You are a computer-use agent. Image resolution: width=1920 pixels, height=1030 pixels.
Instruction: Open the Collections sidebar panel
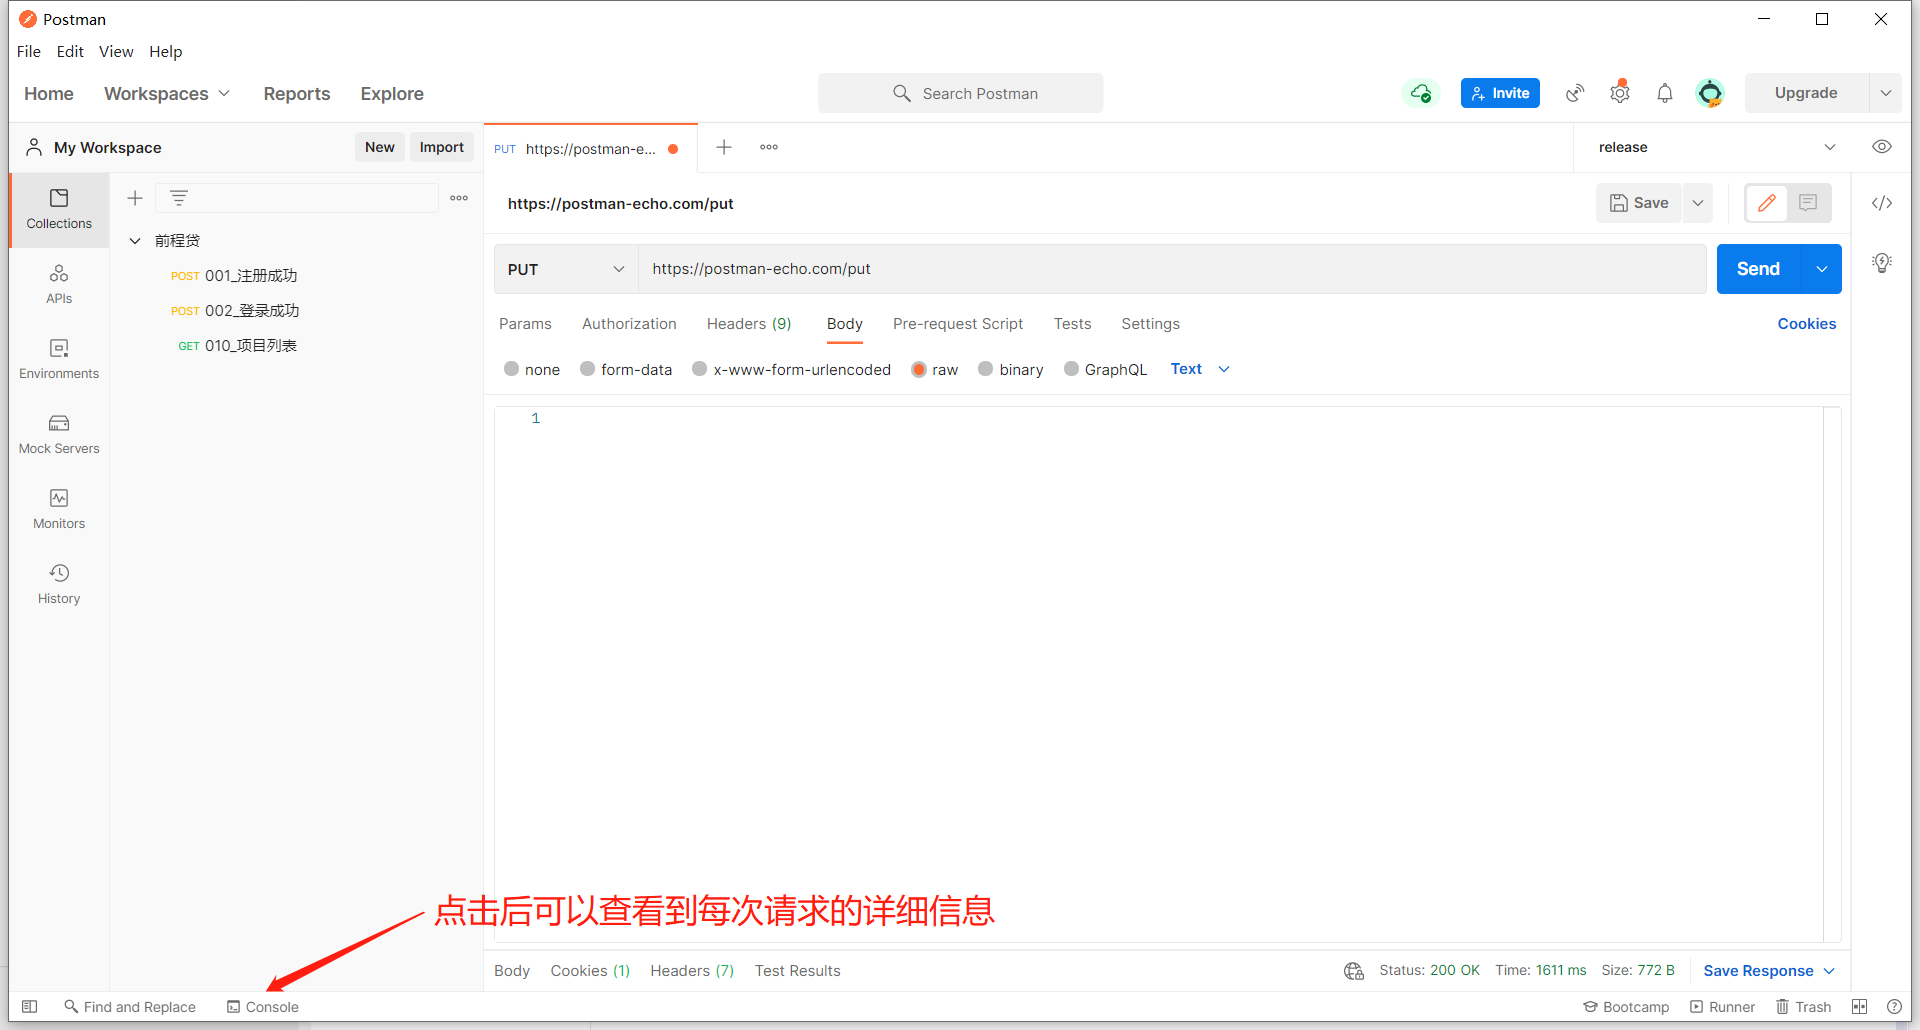tap(59, 210)
